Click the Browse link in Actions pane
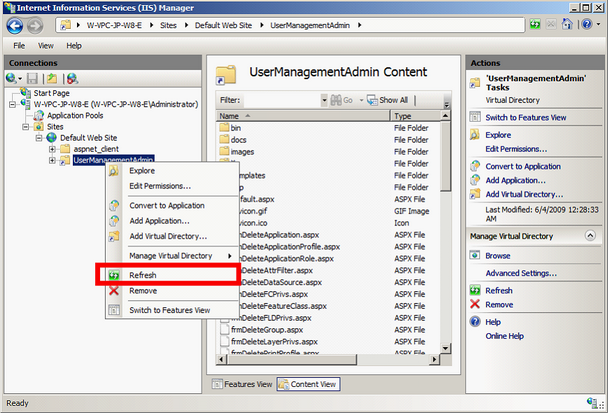 pos(497,256)
